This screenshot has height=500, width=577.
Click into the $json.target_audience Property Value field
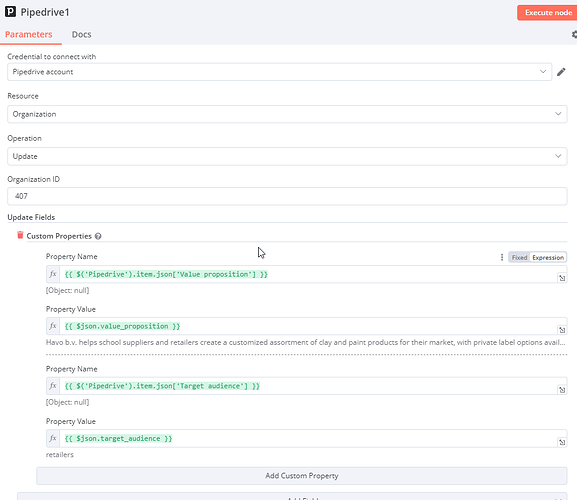(308, 438)
